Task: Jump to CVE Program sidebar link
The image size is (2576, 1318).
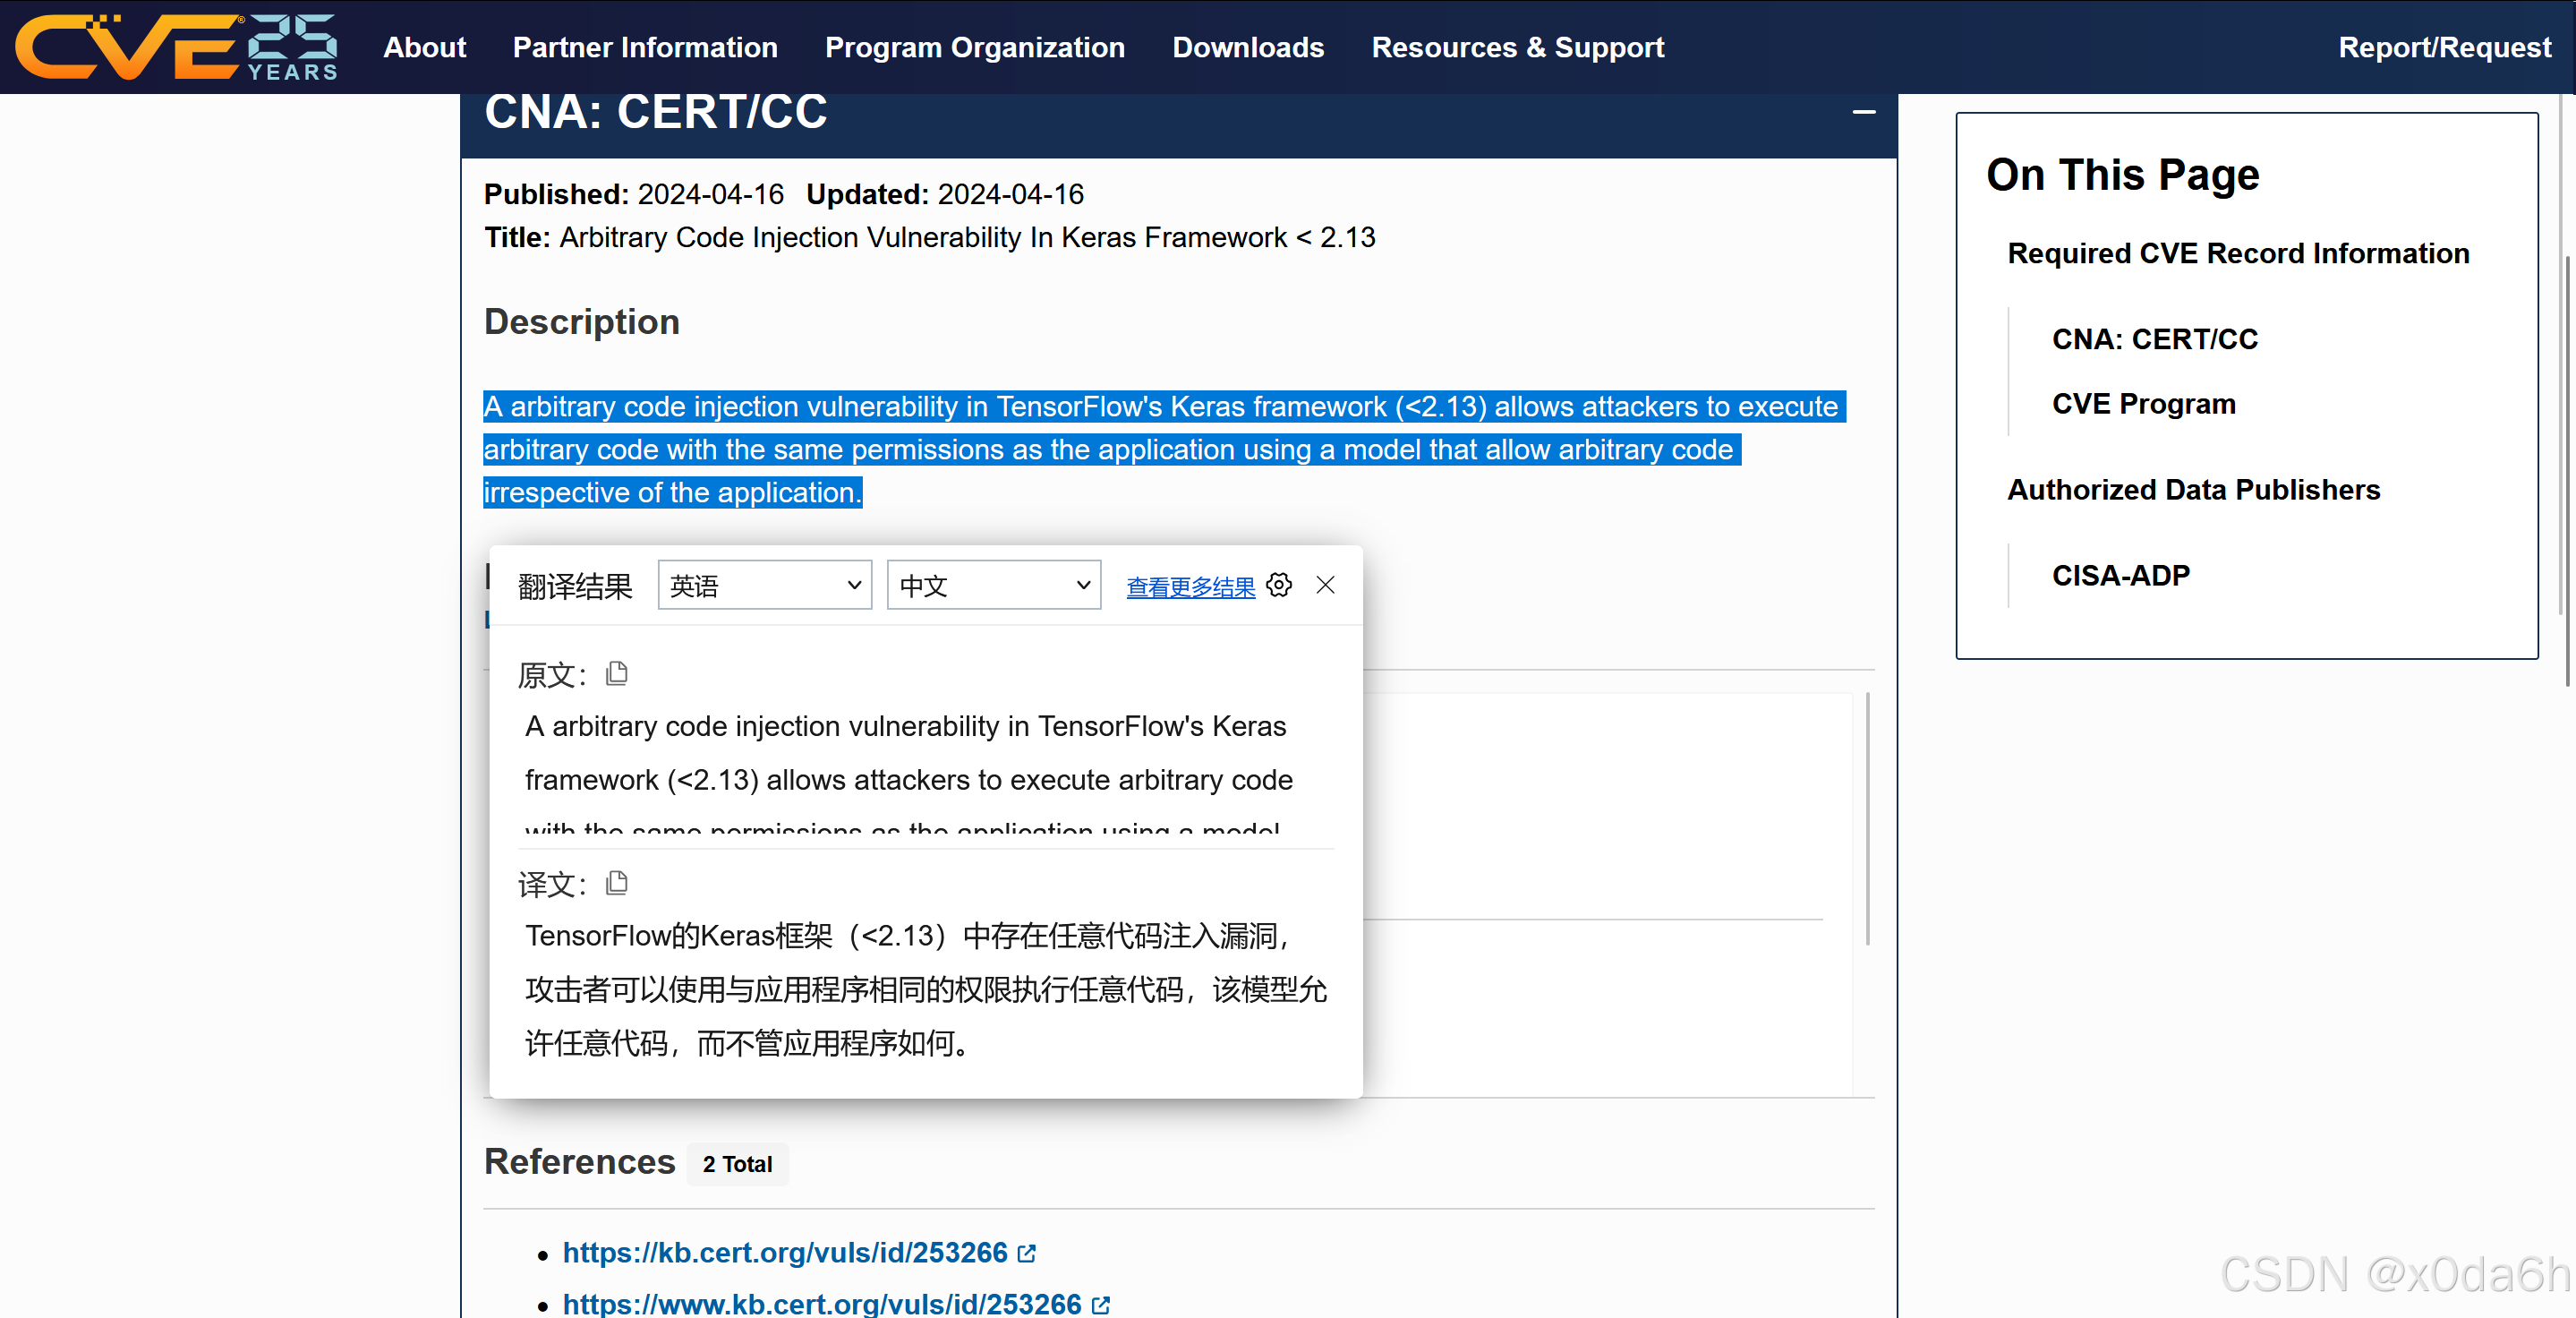Action: coord(2143,404)
